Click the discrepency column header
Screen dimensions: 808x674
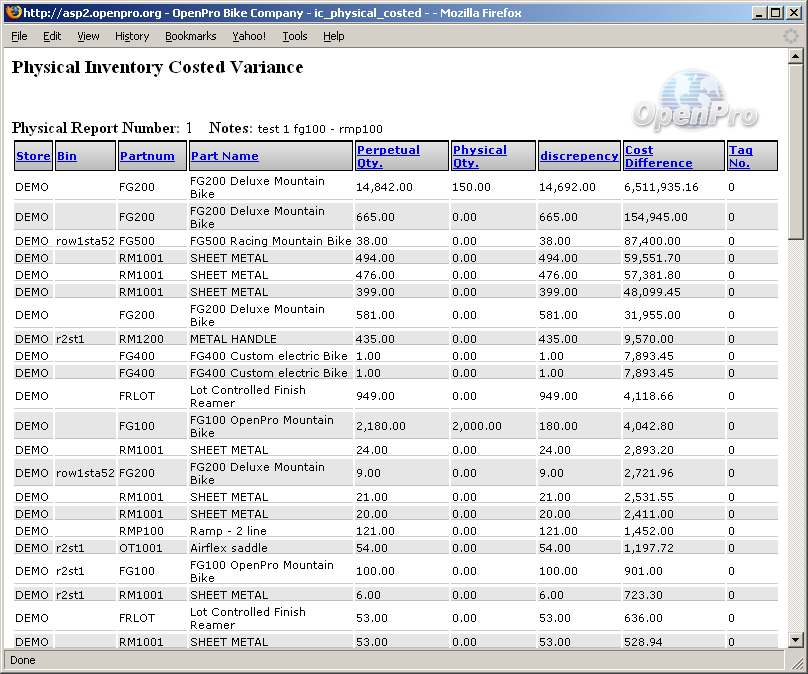click(579, 156)
